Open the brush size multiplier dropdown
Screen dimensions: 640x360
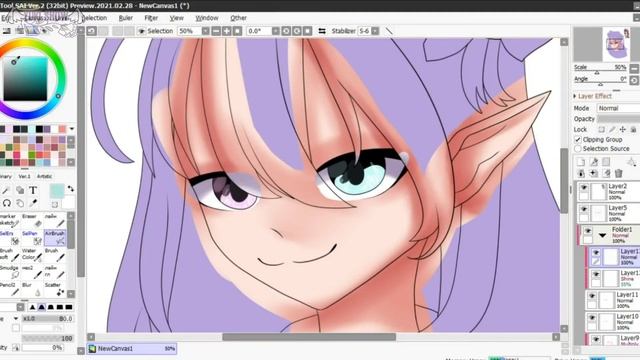16,318
